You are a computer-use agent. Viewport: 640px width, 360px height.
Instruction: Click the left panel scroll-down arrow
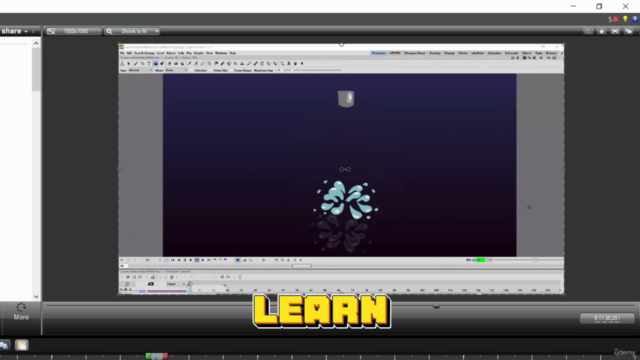pos(36,297)
